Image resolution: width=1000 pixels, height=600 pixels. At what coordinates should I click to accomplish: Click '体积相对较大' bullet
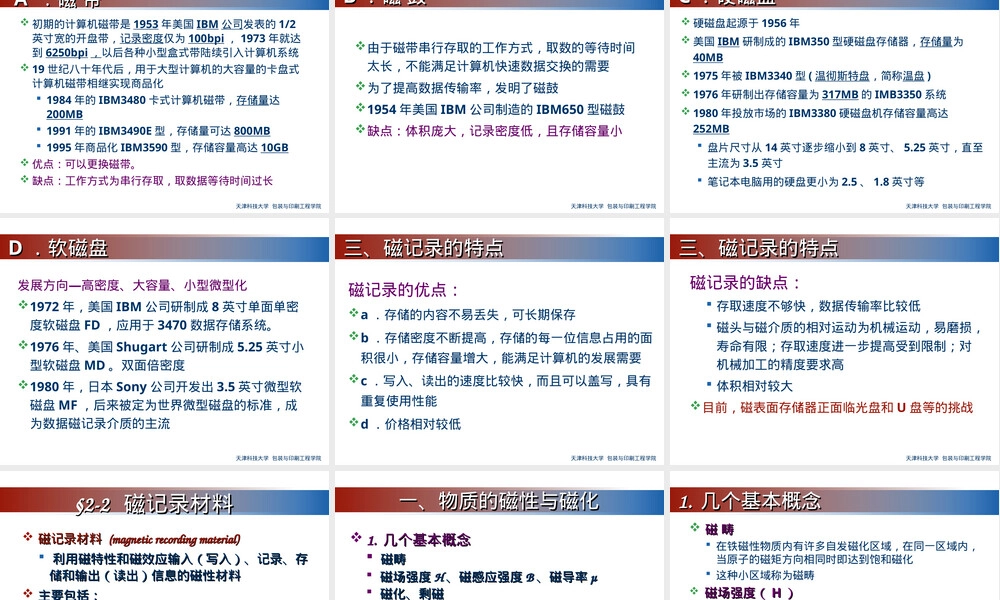(x=754, y=386)
